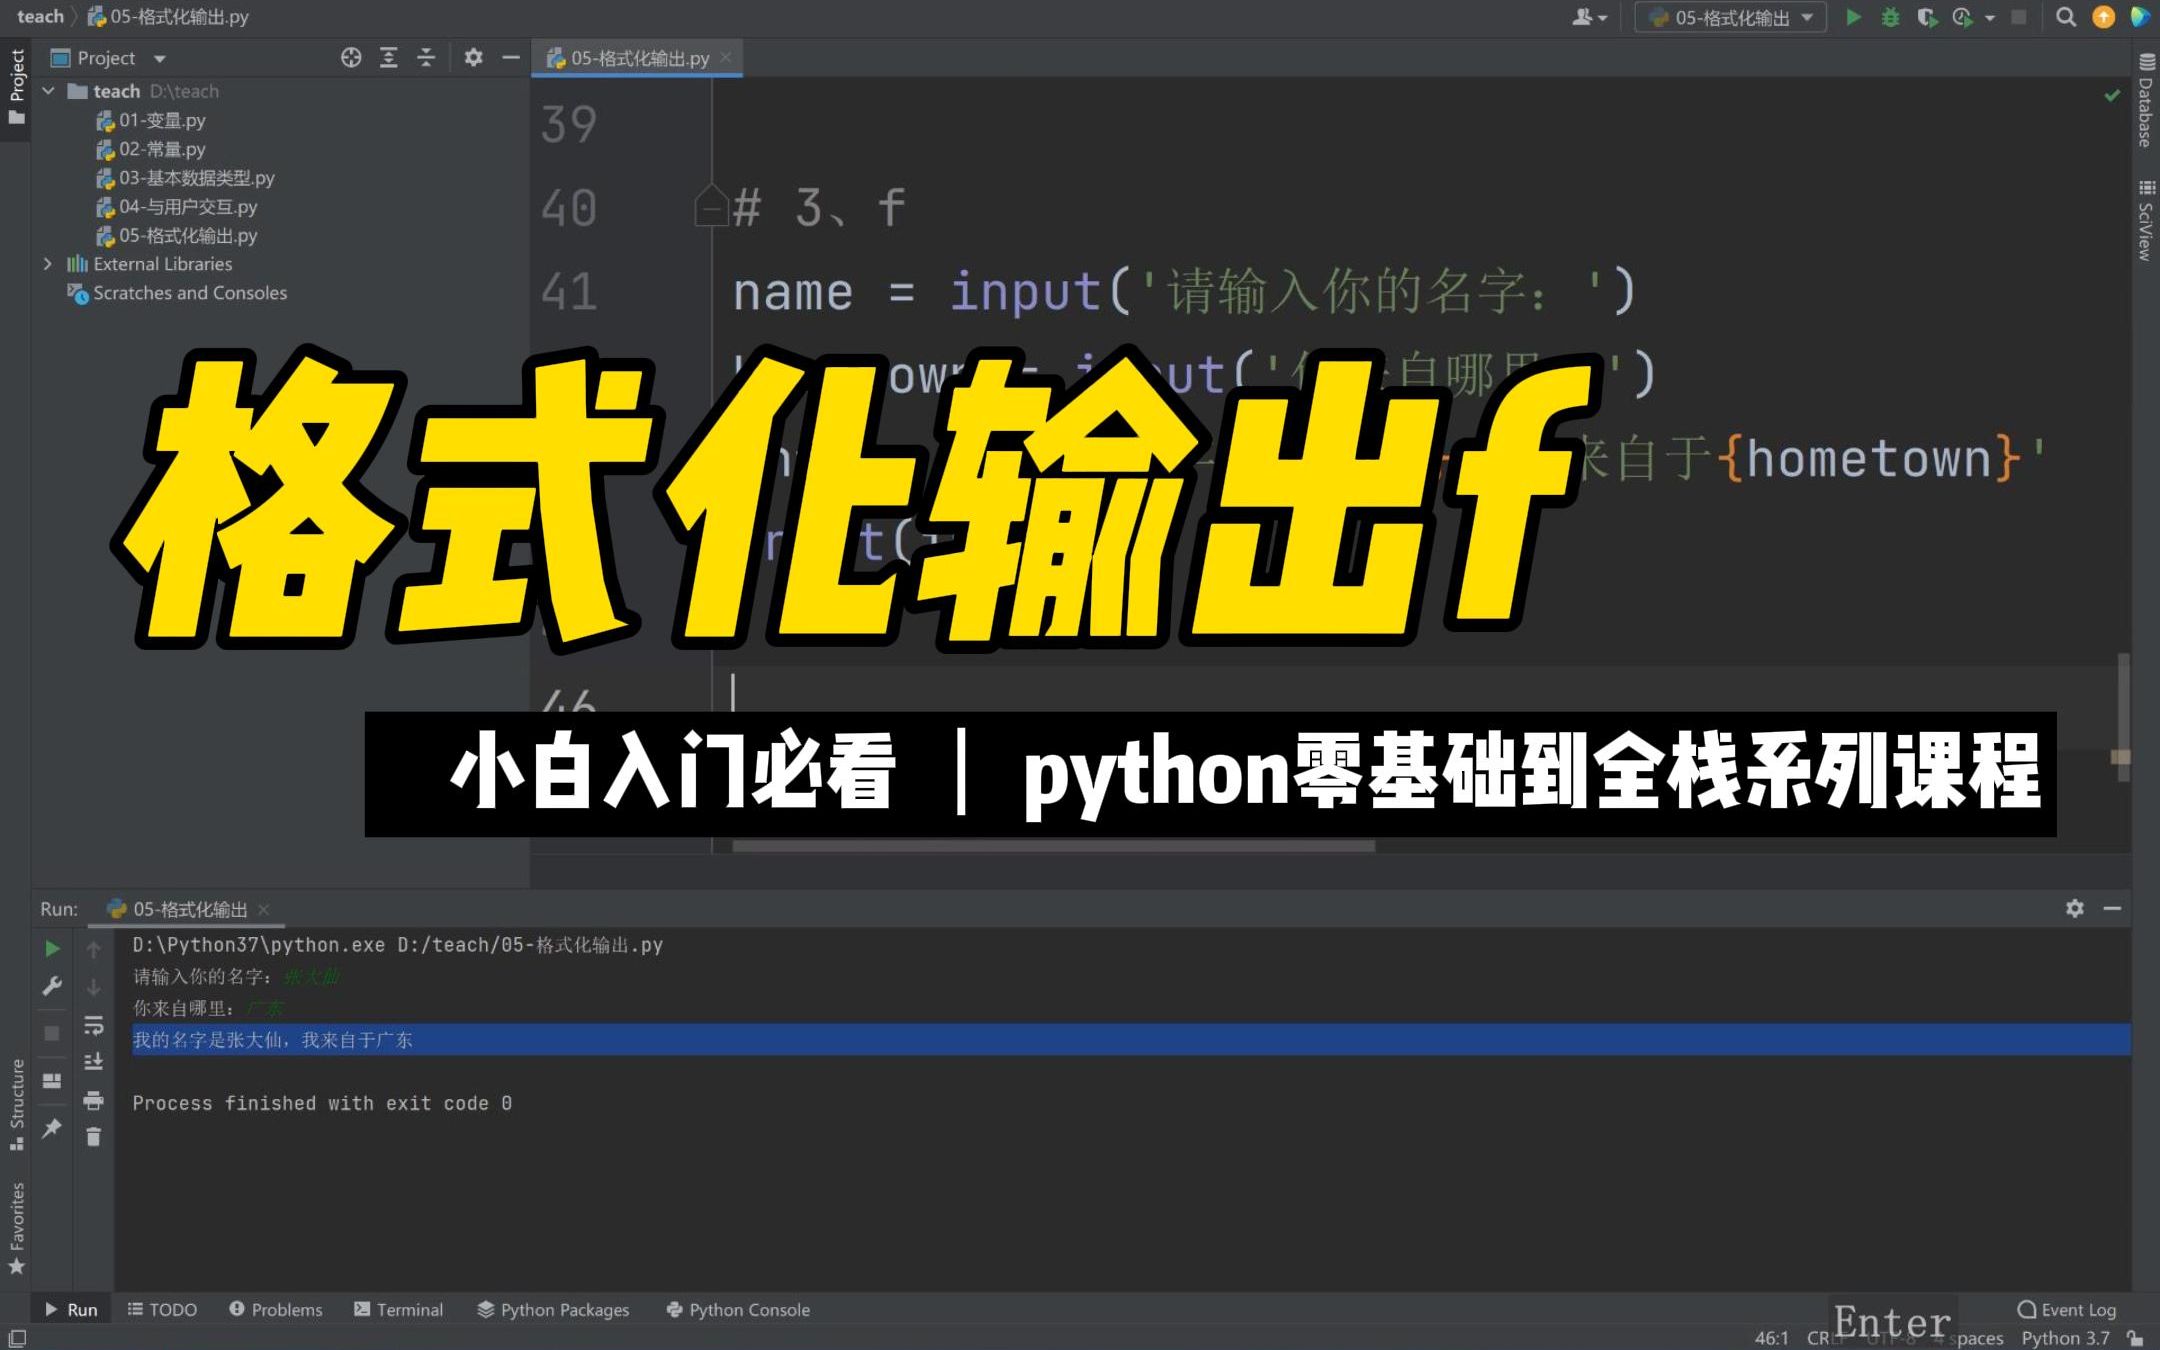This screenshot has height=1350, width=2160.
Task: Open the 05-格式化输出 run configuration dropdown
Action: coord(1731,17)
